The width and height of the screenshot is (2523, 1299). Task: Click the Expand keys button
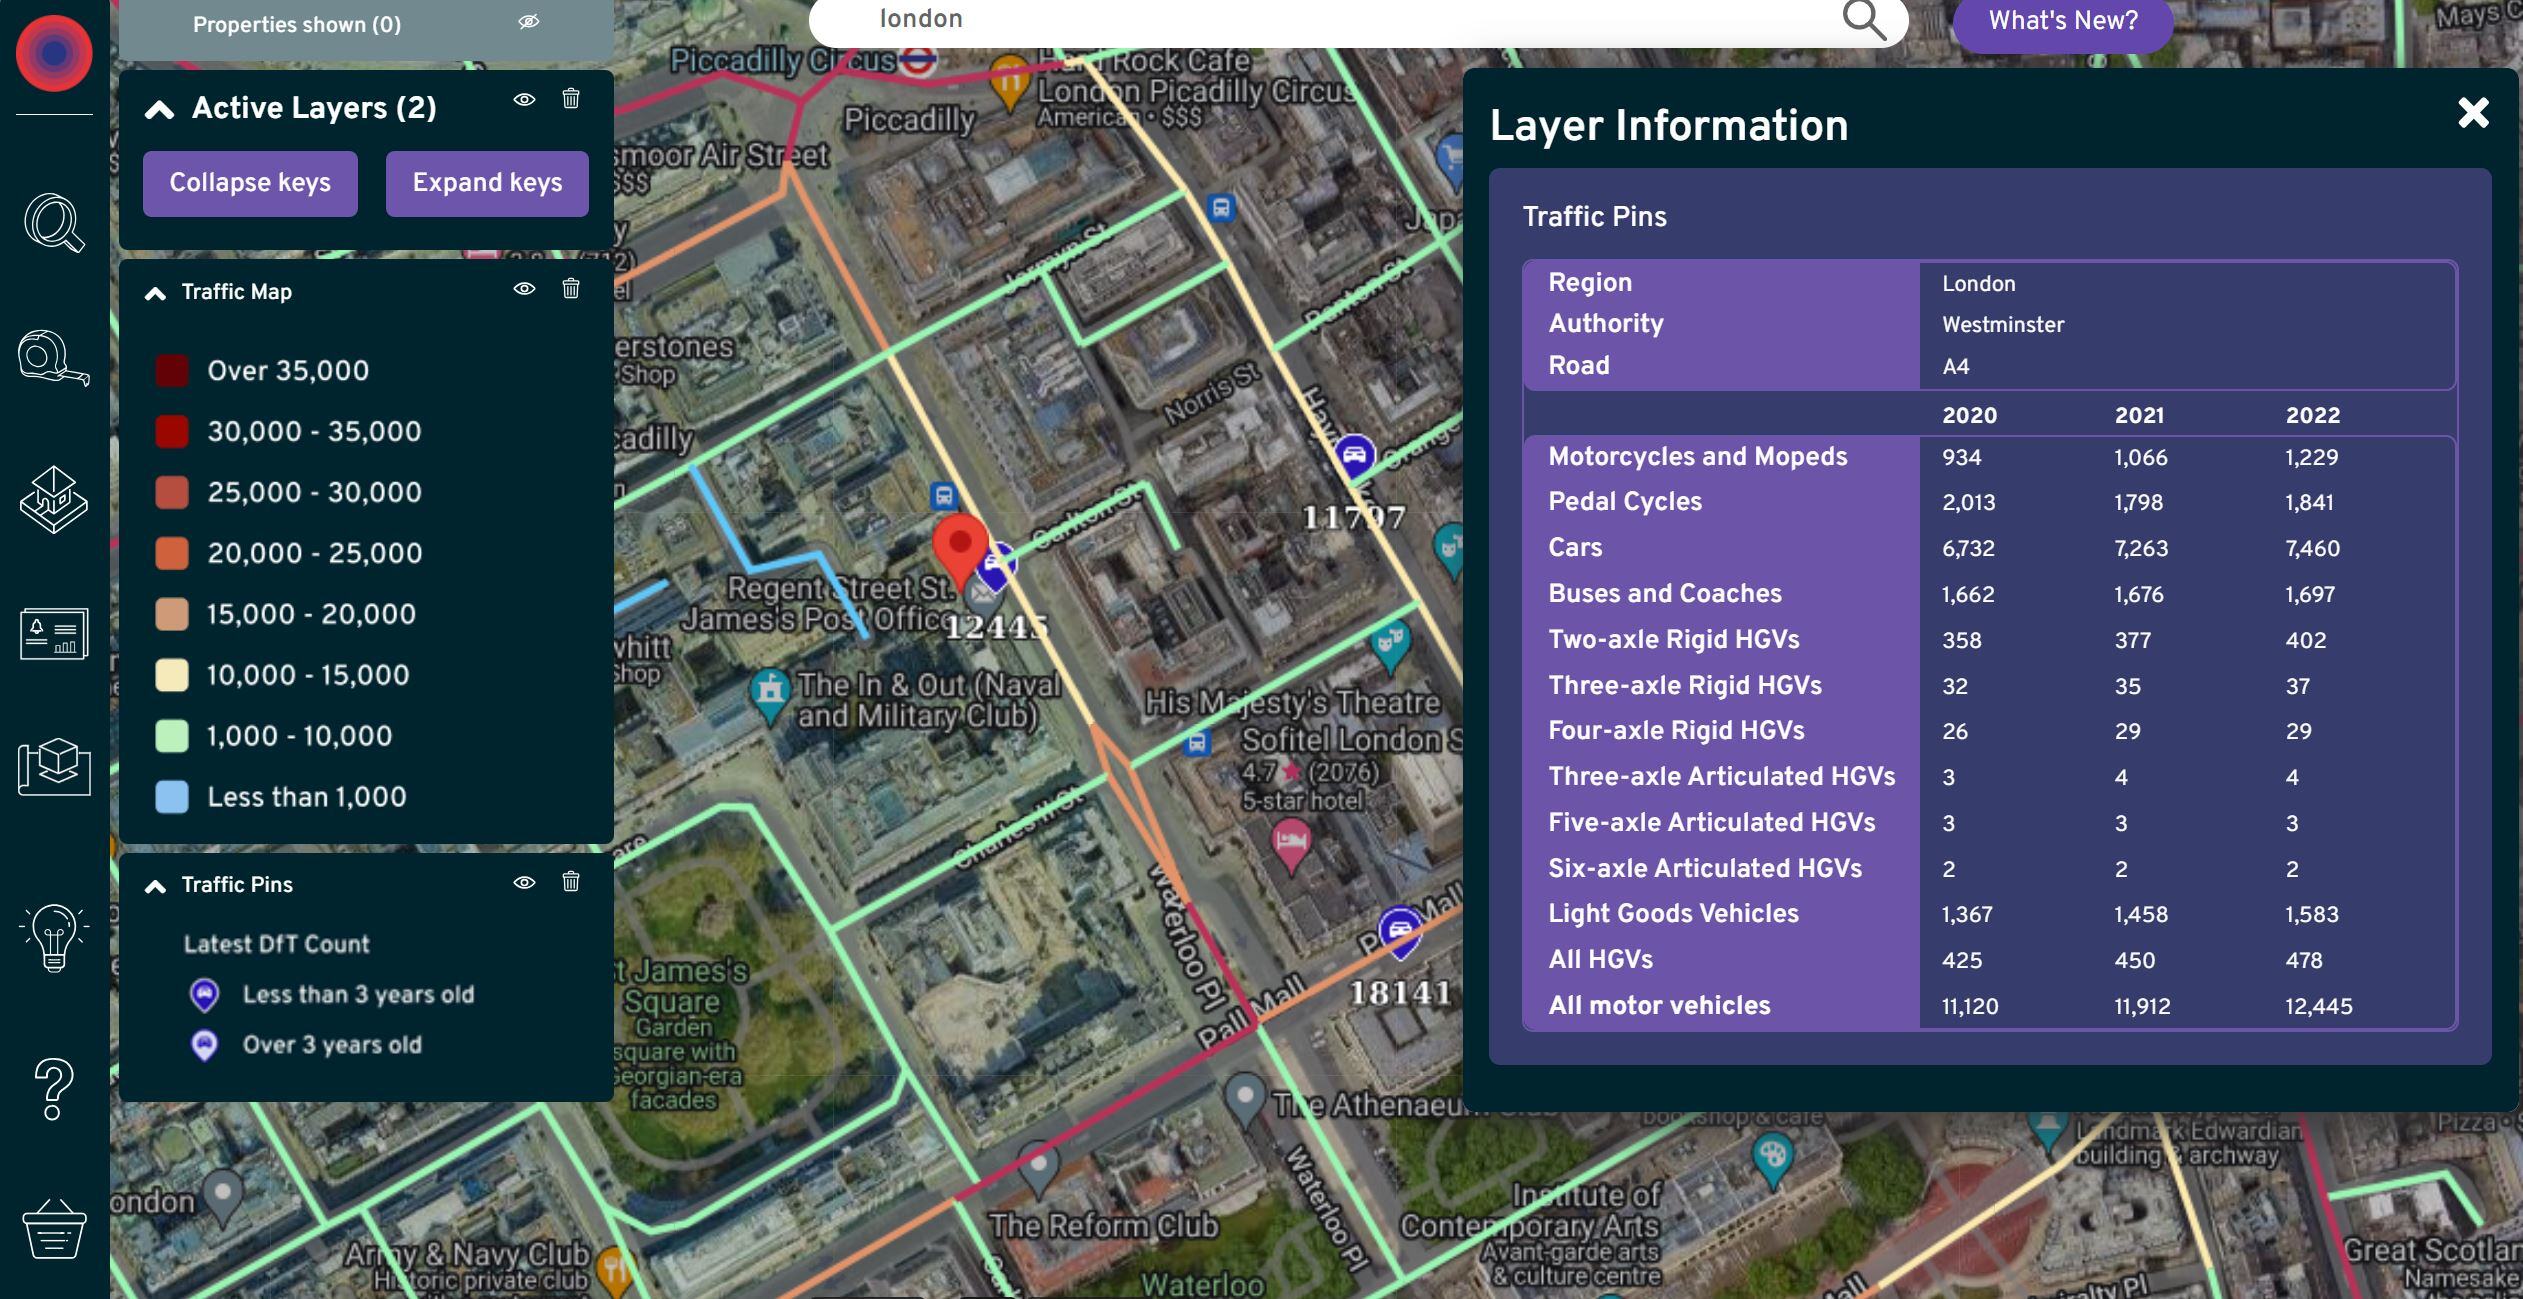tap(487, 183)
